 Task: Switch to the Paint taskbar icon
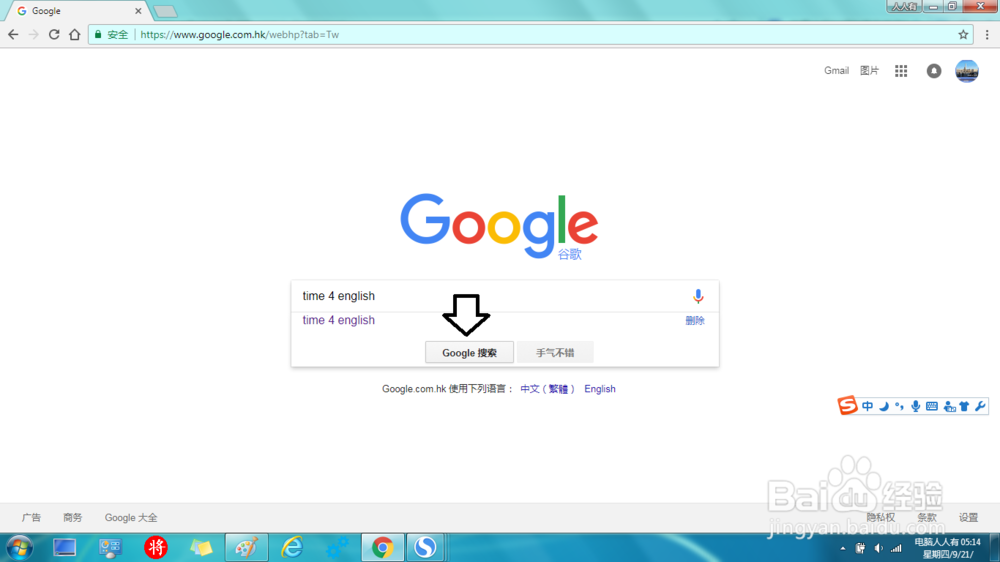point(246,547)
